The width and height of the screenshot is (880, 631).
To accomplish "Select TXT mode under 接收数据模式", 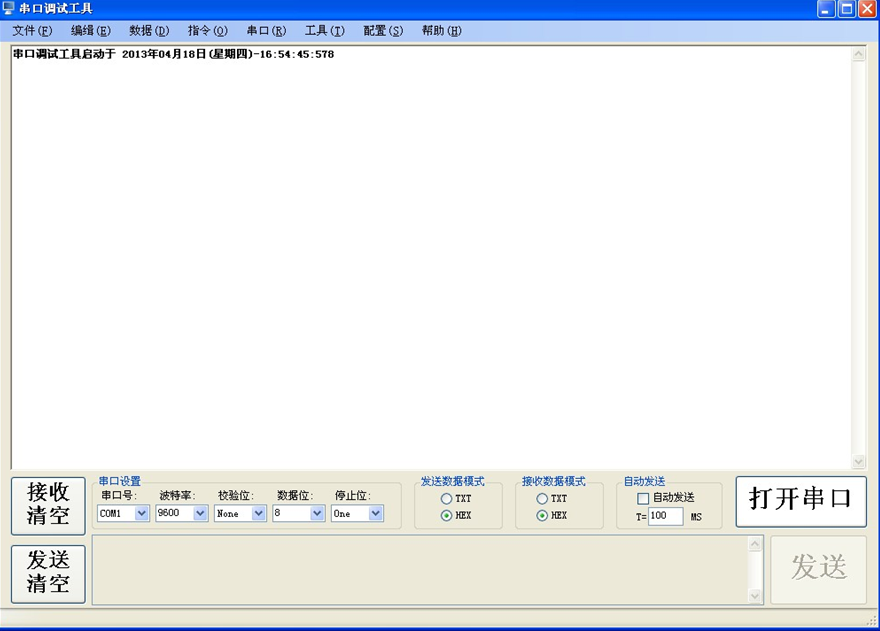I will [541, 498].
